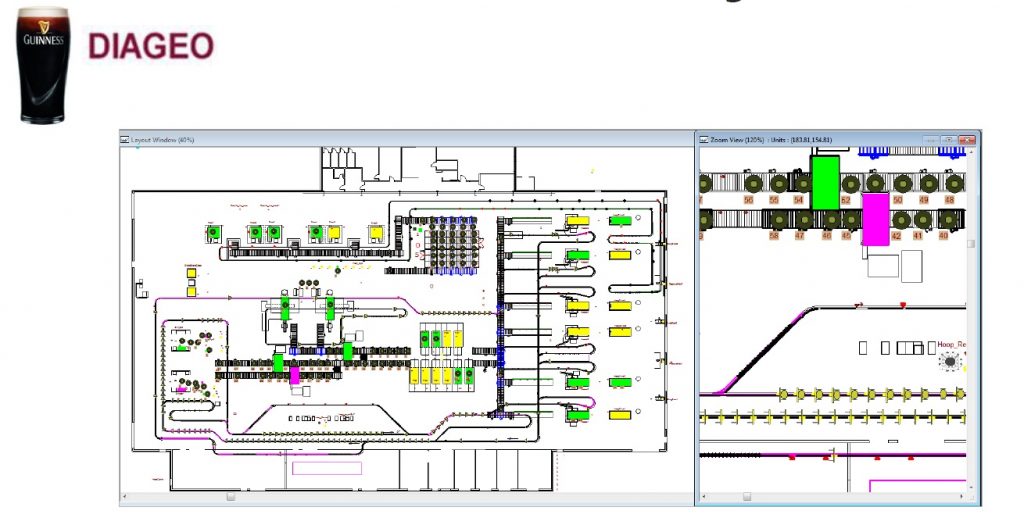This screenshot has height=525, width=1024.
Task: Click the DIAGEO brand logo text
Action: click(x=151, y=47)
